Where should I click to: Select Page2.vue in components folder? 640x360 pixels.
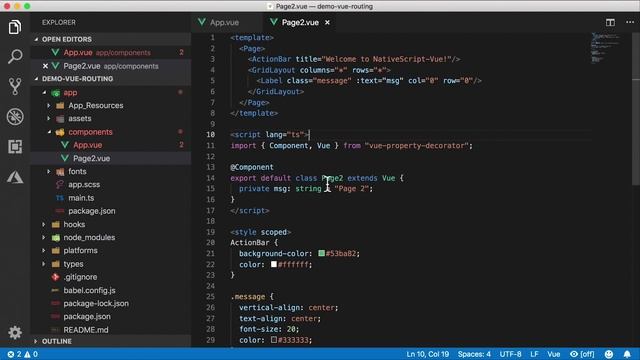tap(111, 158)
